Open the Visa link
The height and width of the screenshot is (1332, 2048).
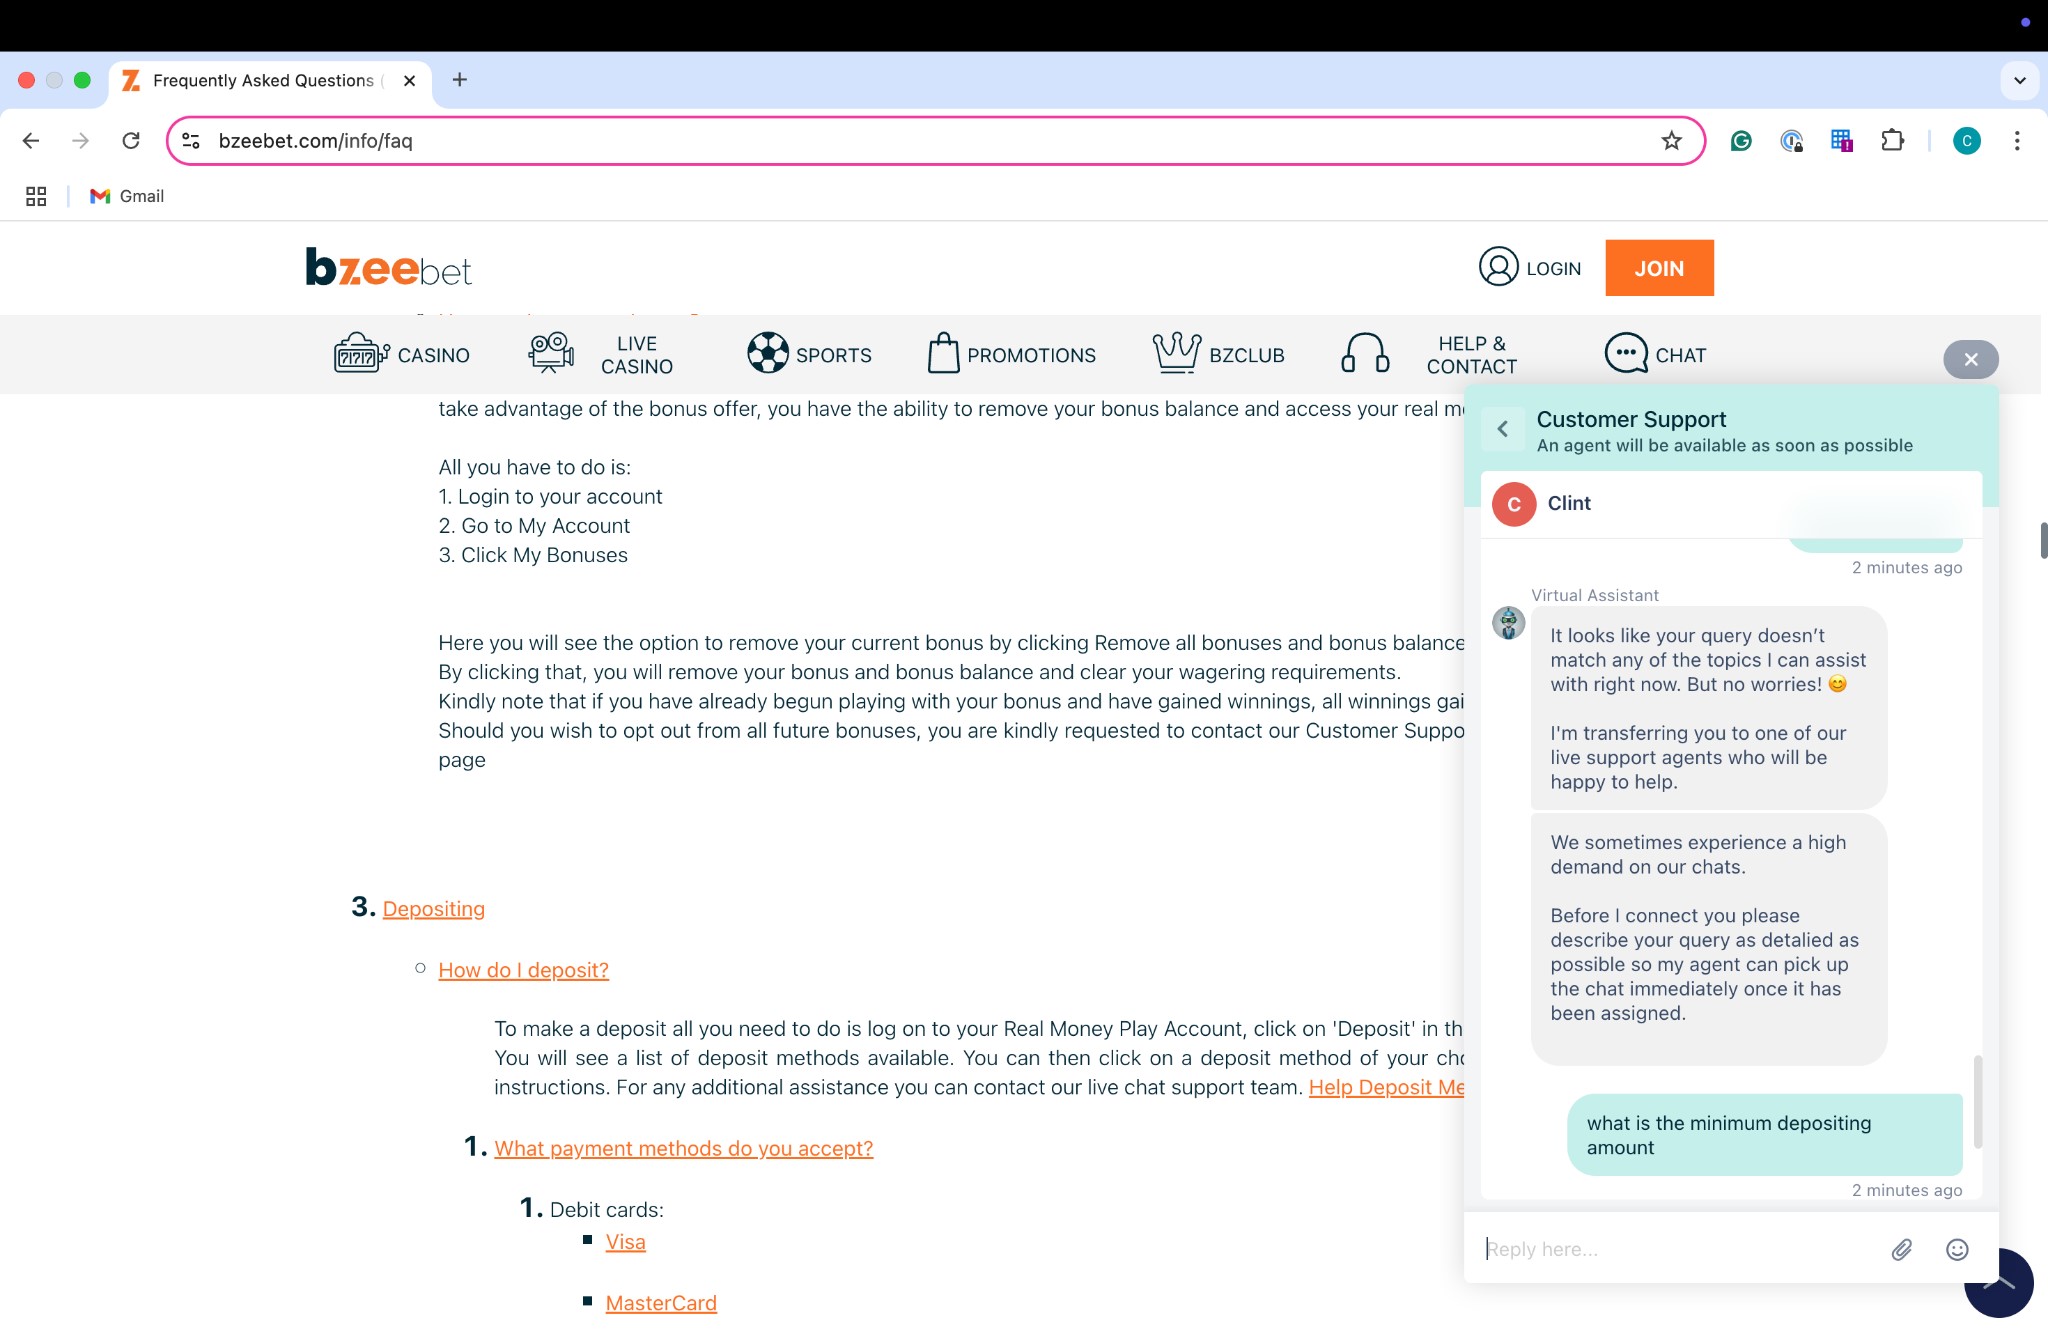pyautogui.click(x=625, y=1242)
